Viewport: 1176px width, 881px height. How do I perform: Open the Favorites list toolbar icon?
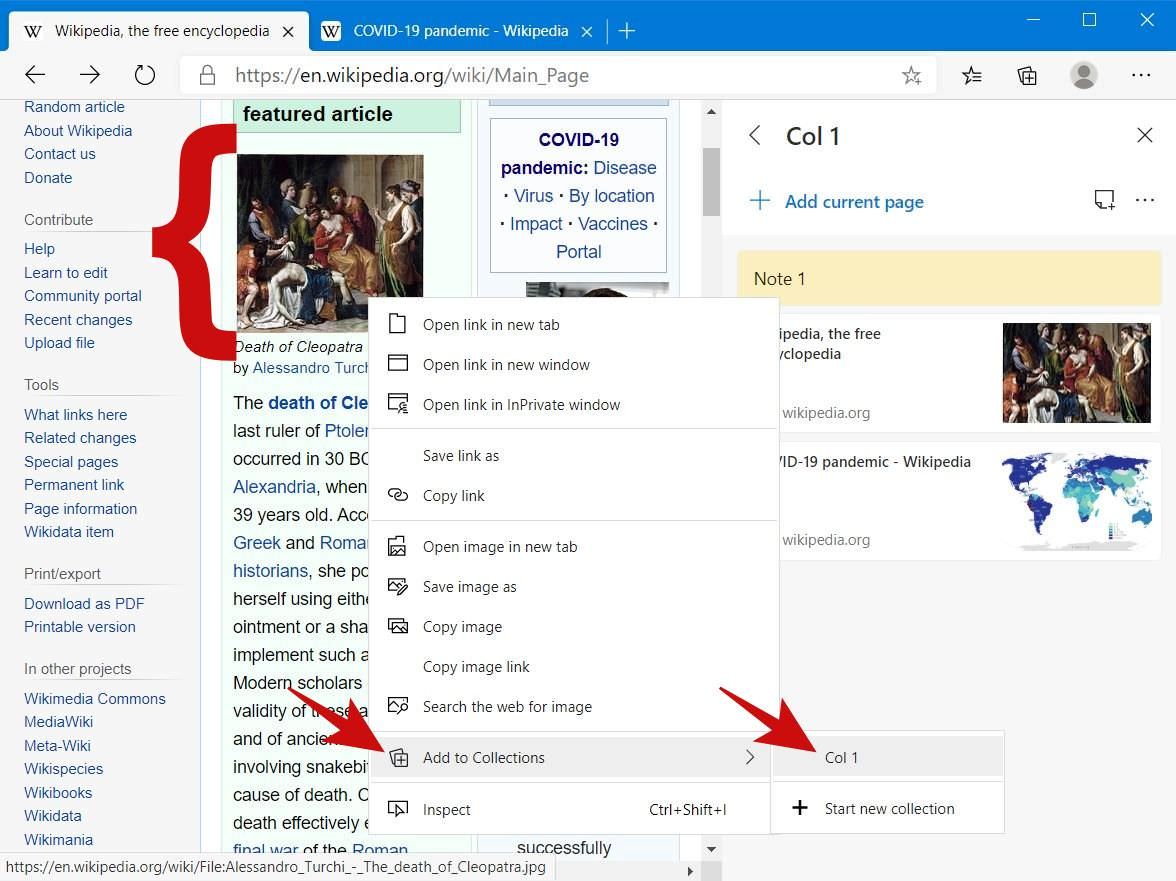click(971, 75)
